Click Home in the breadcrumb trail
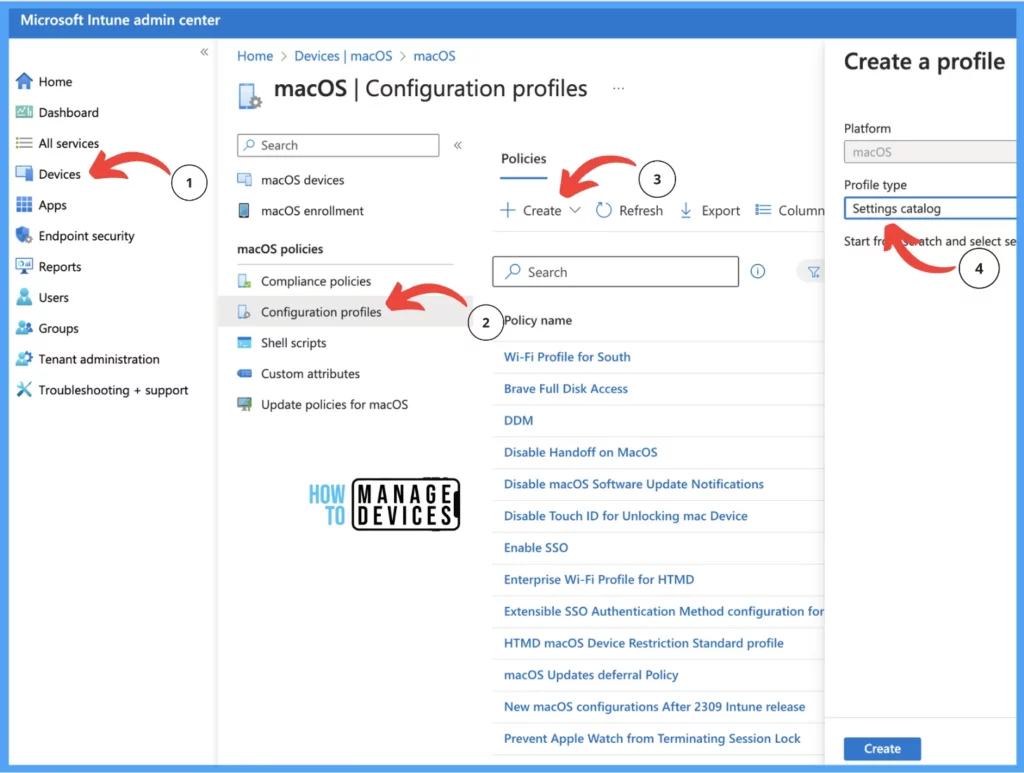 [x=255, y=56]
